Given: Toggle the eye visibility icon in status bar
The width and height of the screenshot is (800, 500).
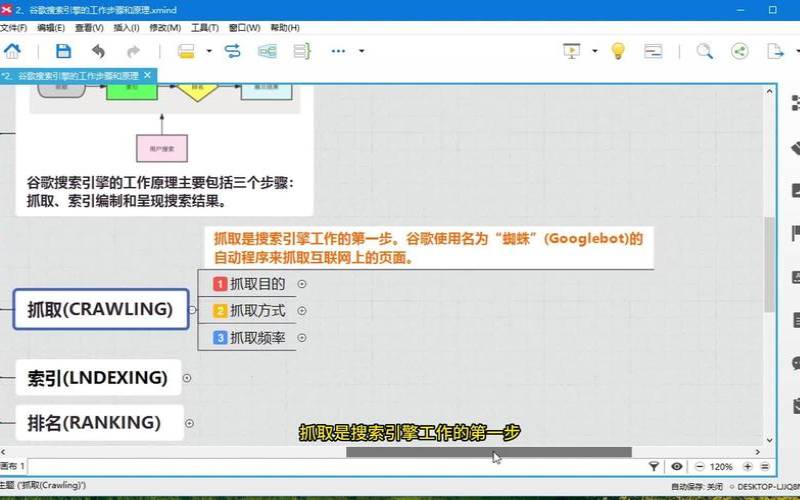Looking at the screenshot, I should tap(677, 466).
